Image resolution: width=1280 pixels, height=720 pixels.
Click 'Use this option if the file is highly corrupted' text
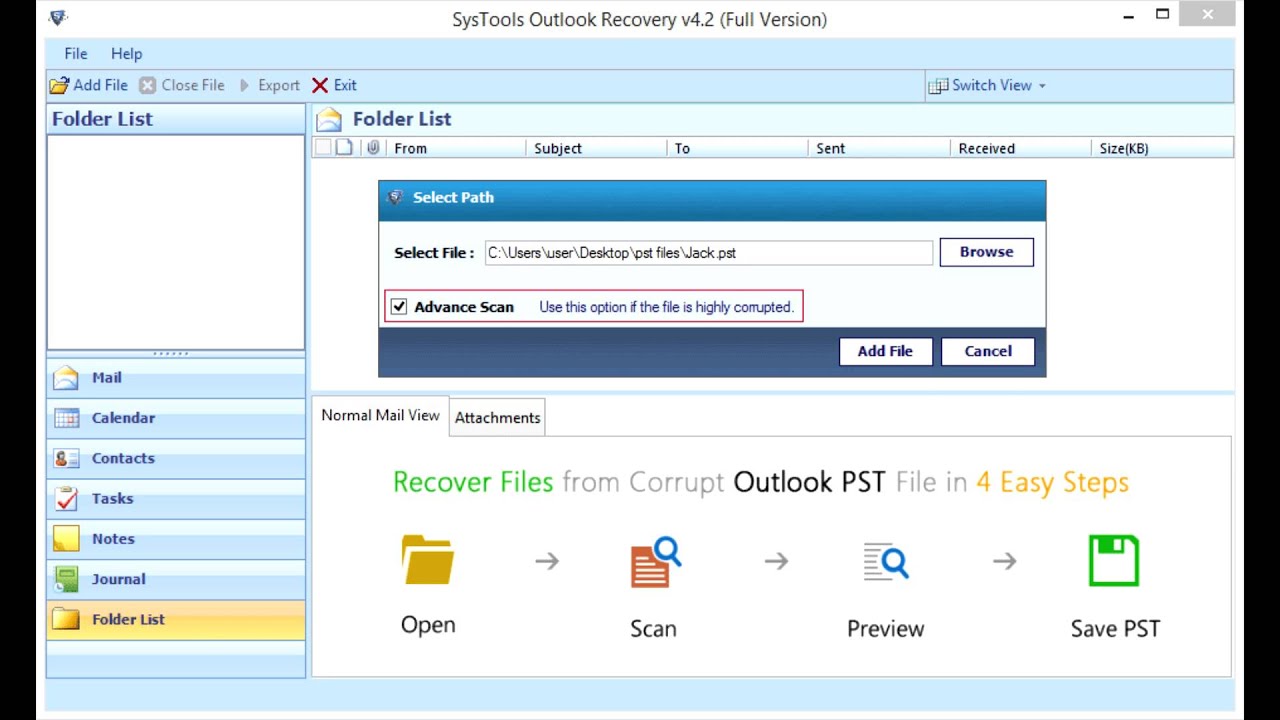pyautogui.click(x=666, y=307)
